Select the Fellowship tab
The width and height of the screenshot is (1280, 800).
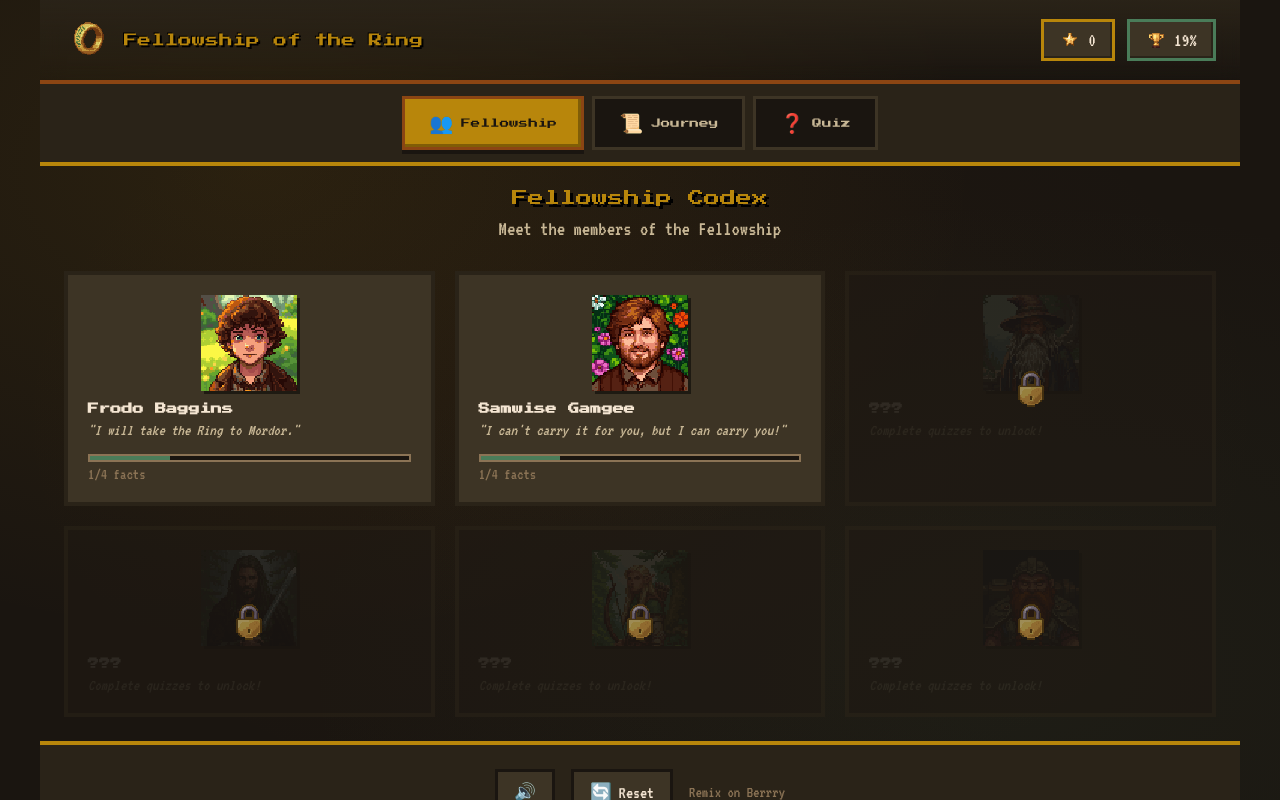click(493, 123)
